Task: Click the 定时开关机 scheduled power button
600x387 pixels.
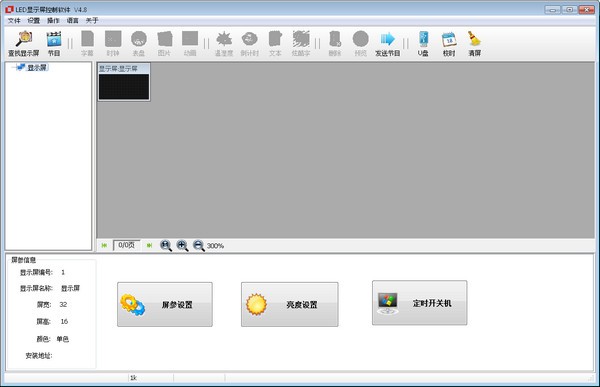Action: coord(419,303)
